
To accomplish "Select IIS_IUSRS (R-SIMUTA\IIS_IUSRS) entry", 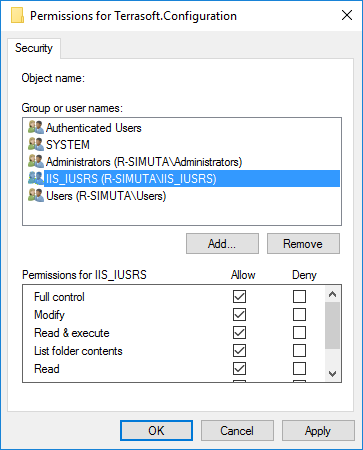I will (x=192, y=179).
